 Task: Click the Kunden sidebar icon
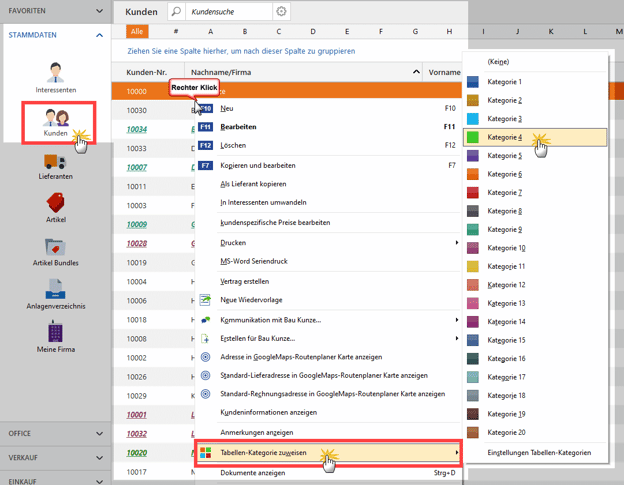point(55,117)
